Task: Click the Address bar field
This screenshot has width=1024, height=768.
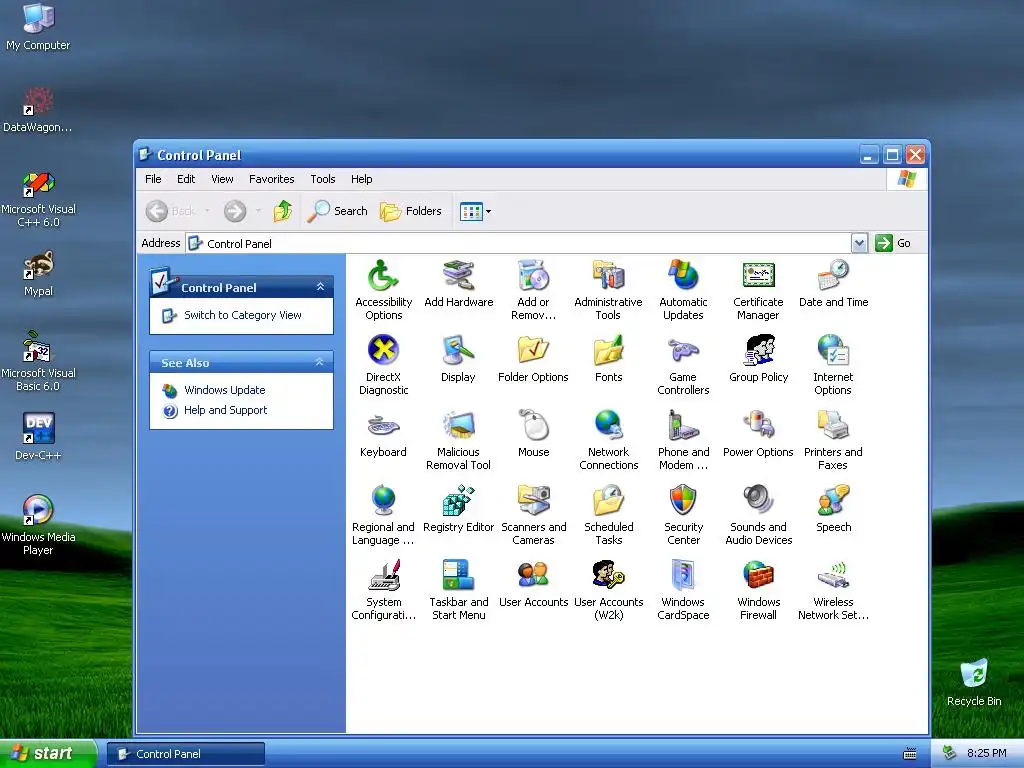Action: click(x=519, y=243)
